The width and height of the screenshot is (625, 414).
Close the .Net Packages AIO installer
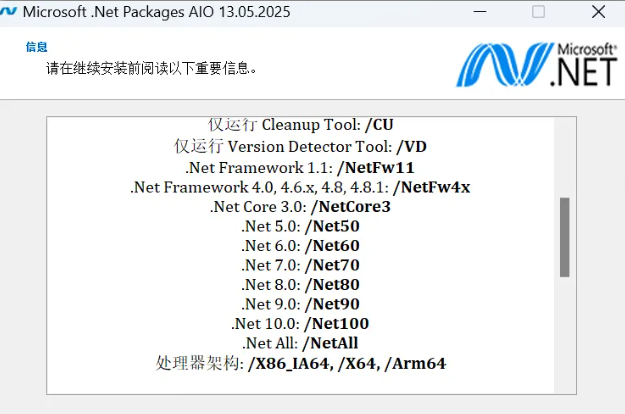(x=598, y=12)
